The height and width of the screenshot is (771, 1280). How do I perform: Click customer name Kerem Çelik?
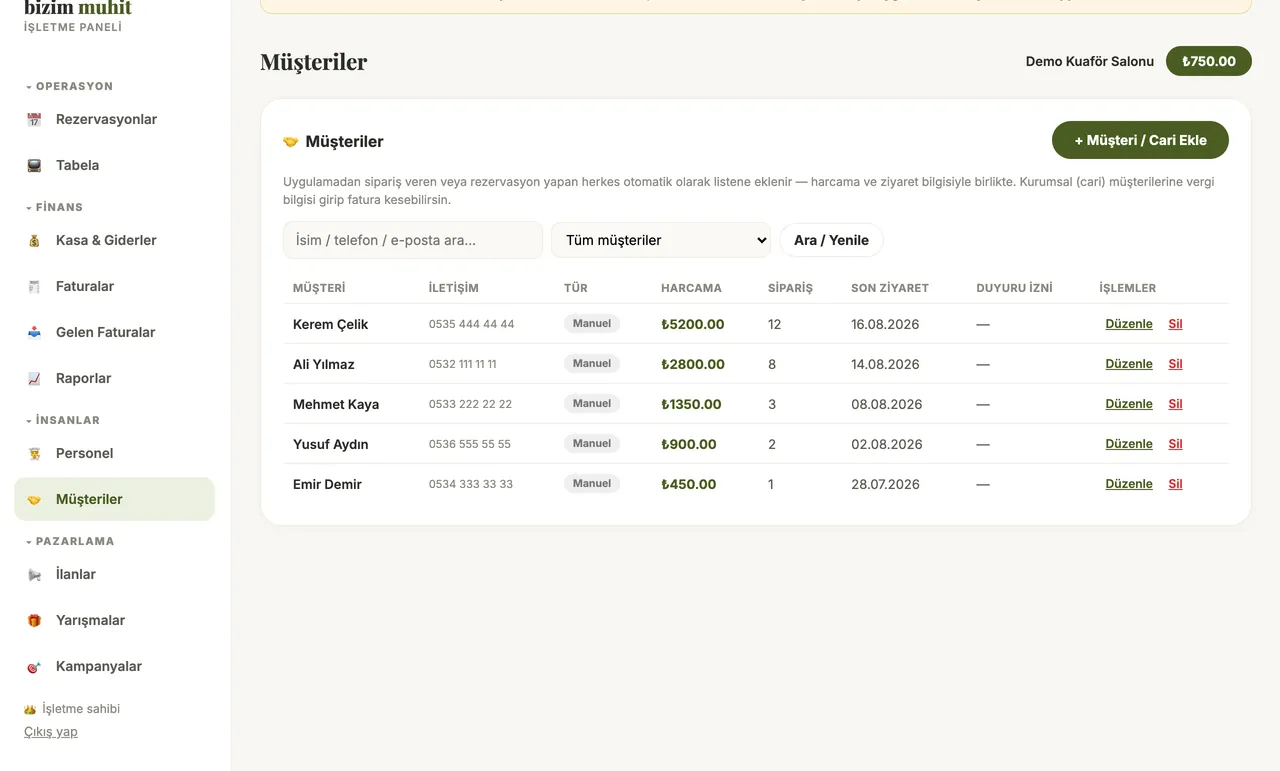pos(331,324)
